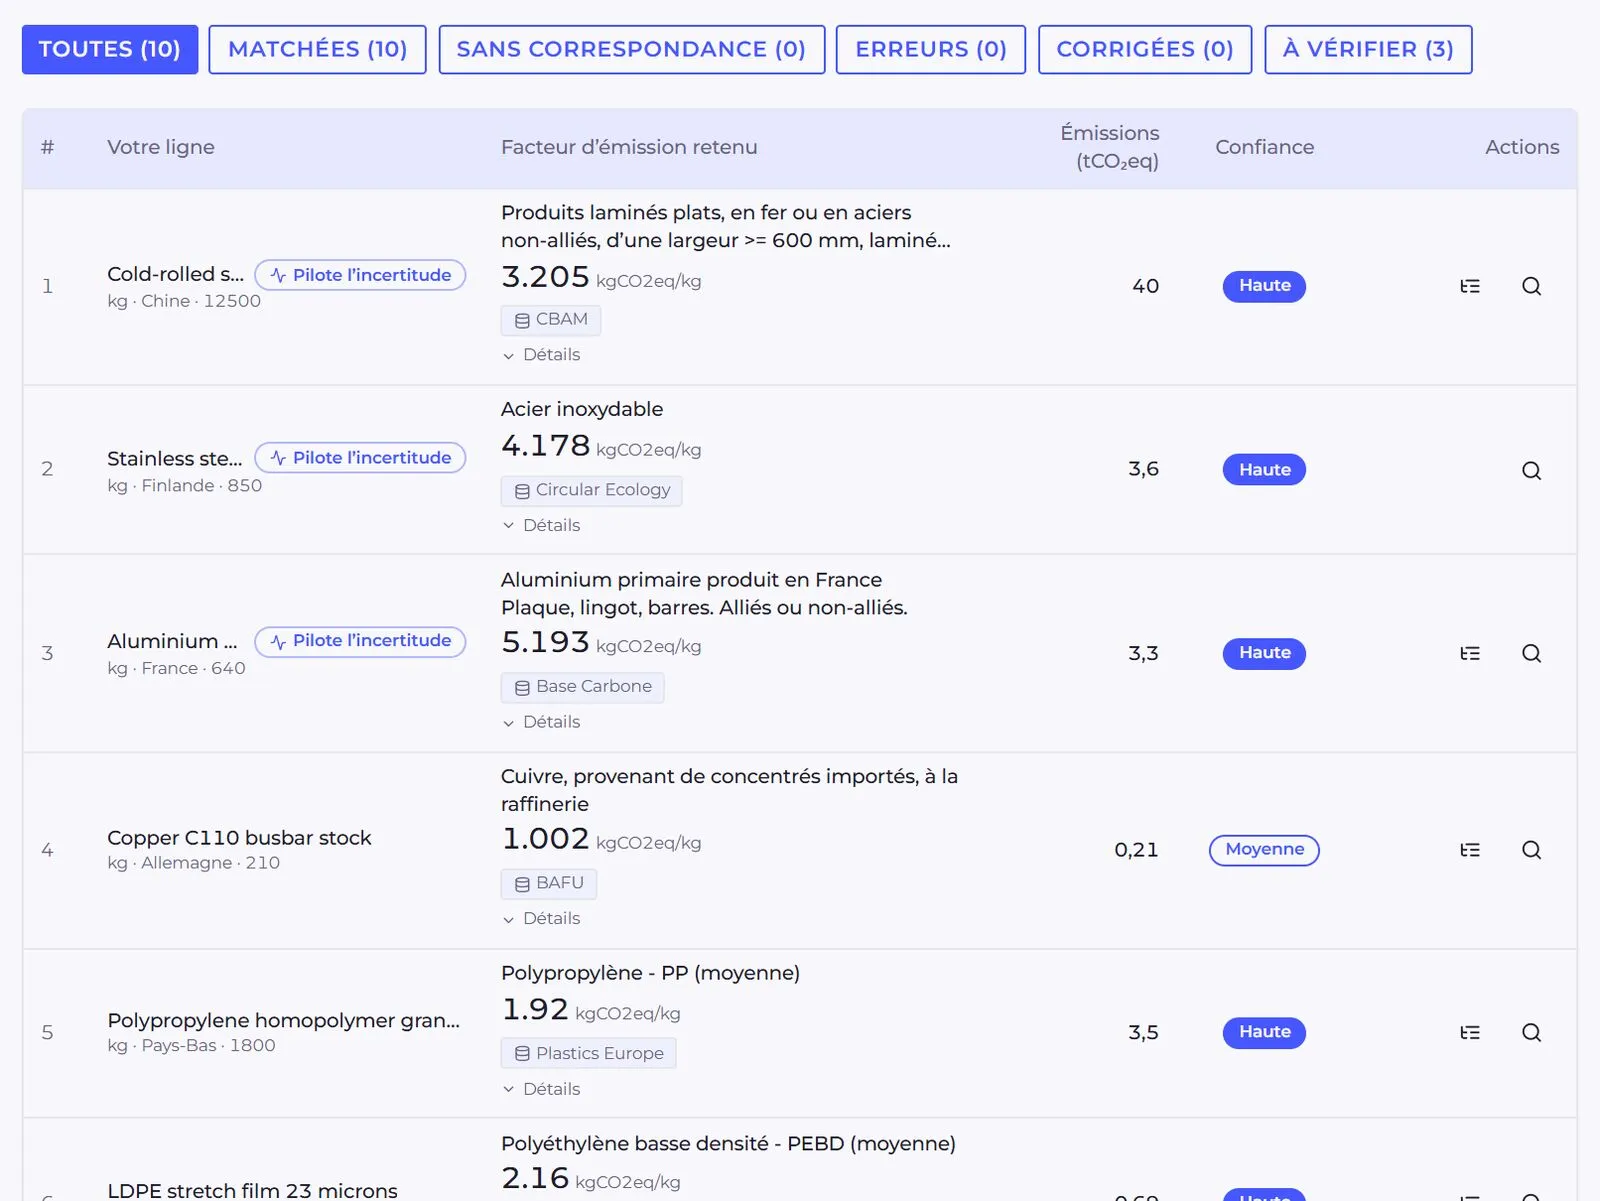Viewport: 1600px width, 1201px height.
Task: Click the search icon for Aluminium row
Action: click(1531, 653)
